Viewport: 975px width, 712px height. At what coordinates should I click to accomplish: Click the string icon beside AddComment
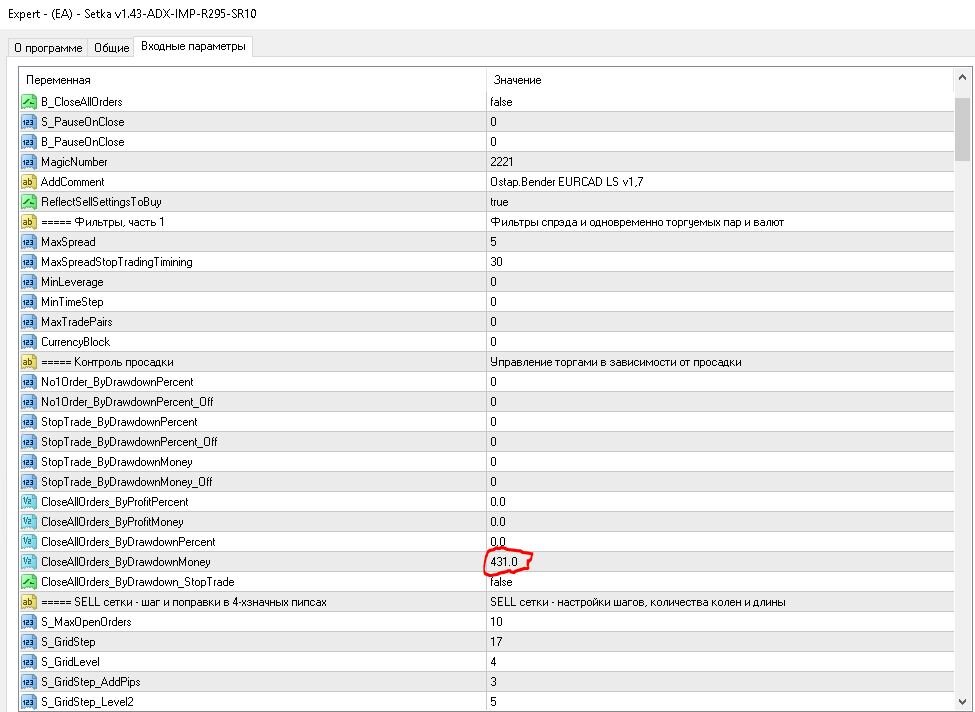pyautogui.click(x=29, y=182)
